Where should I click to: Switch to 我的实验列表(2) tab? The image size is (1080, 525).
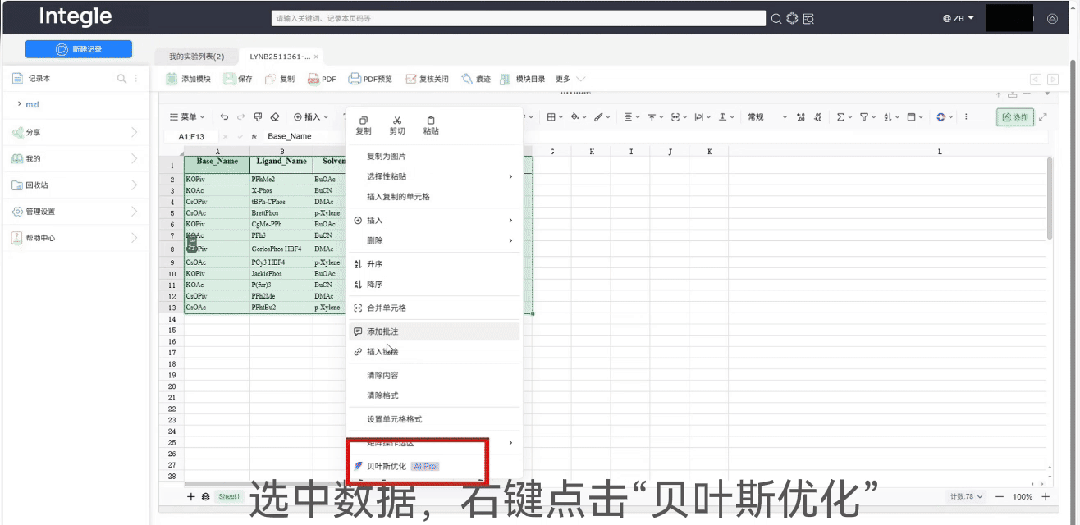pos(196,56)
